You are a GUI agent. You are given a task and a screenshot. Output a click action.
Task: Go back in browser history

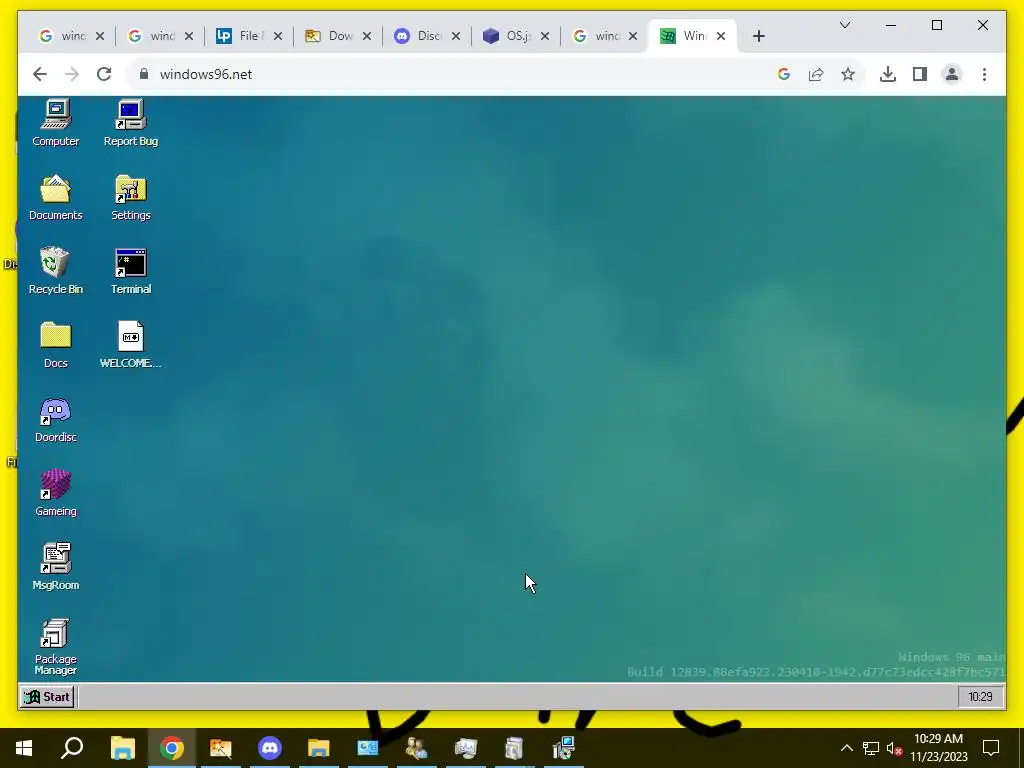pyautogui.click(x=40, y=74)
